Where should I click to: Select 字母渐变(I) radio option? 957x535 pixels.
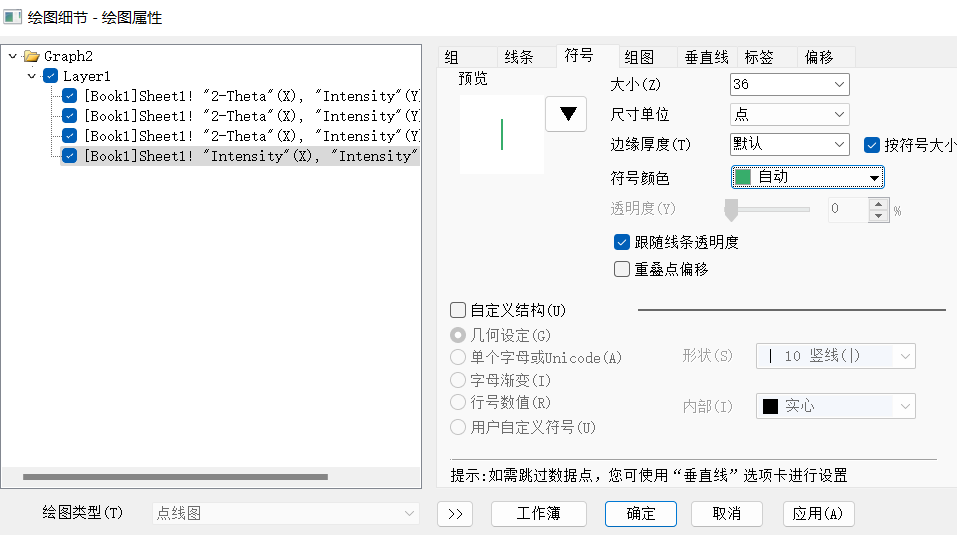point(458,380)
